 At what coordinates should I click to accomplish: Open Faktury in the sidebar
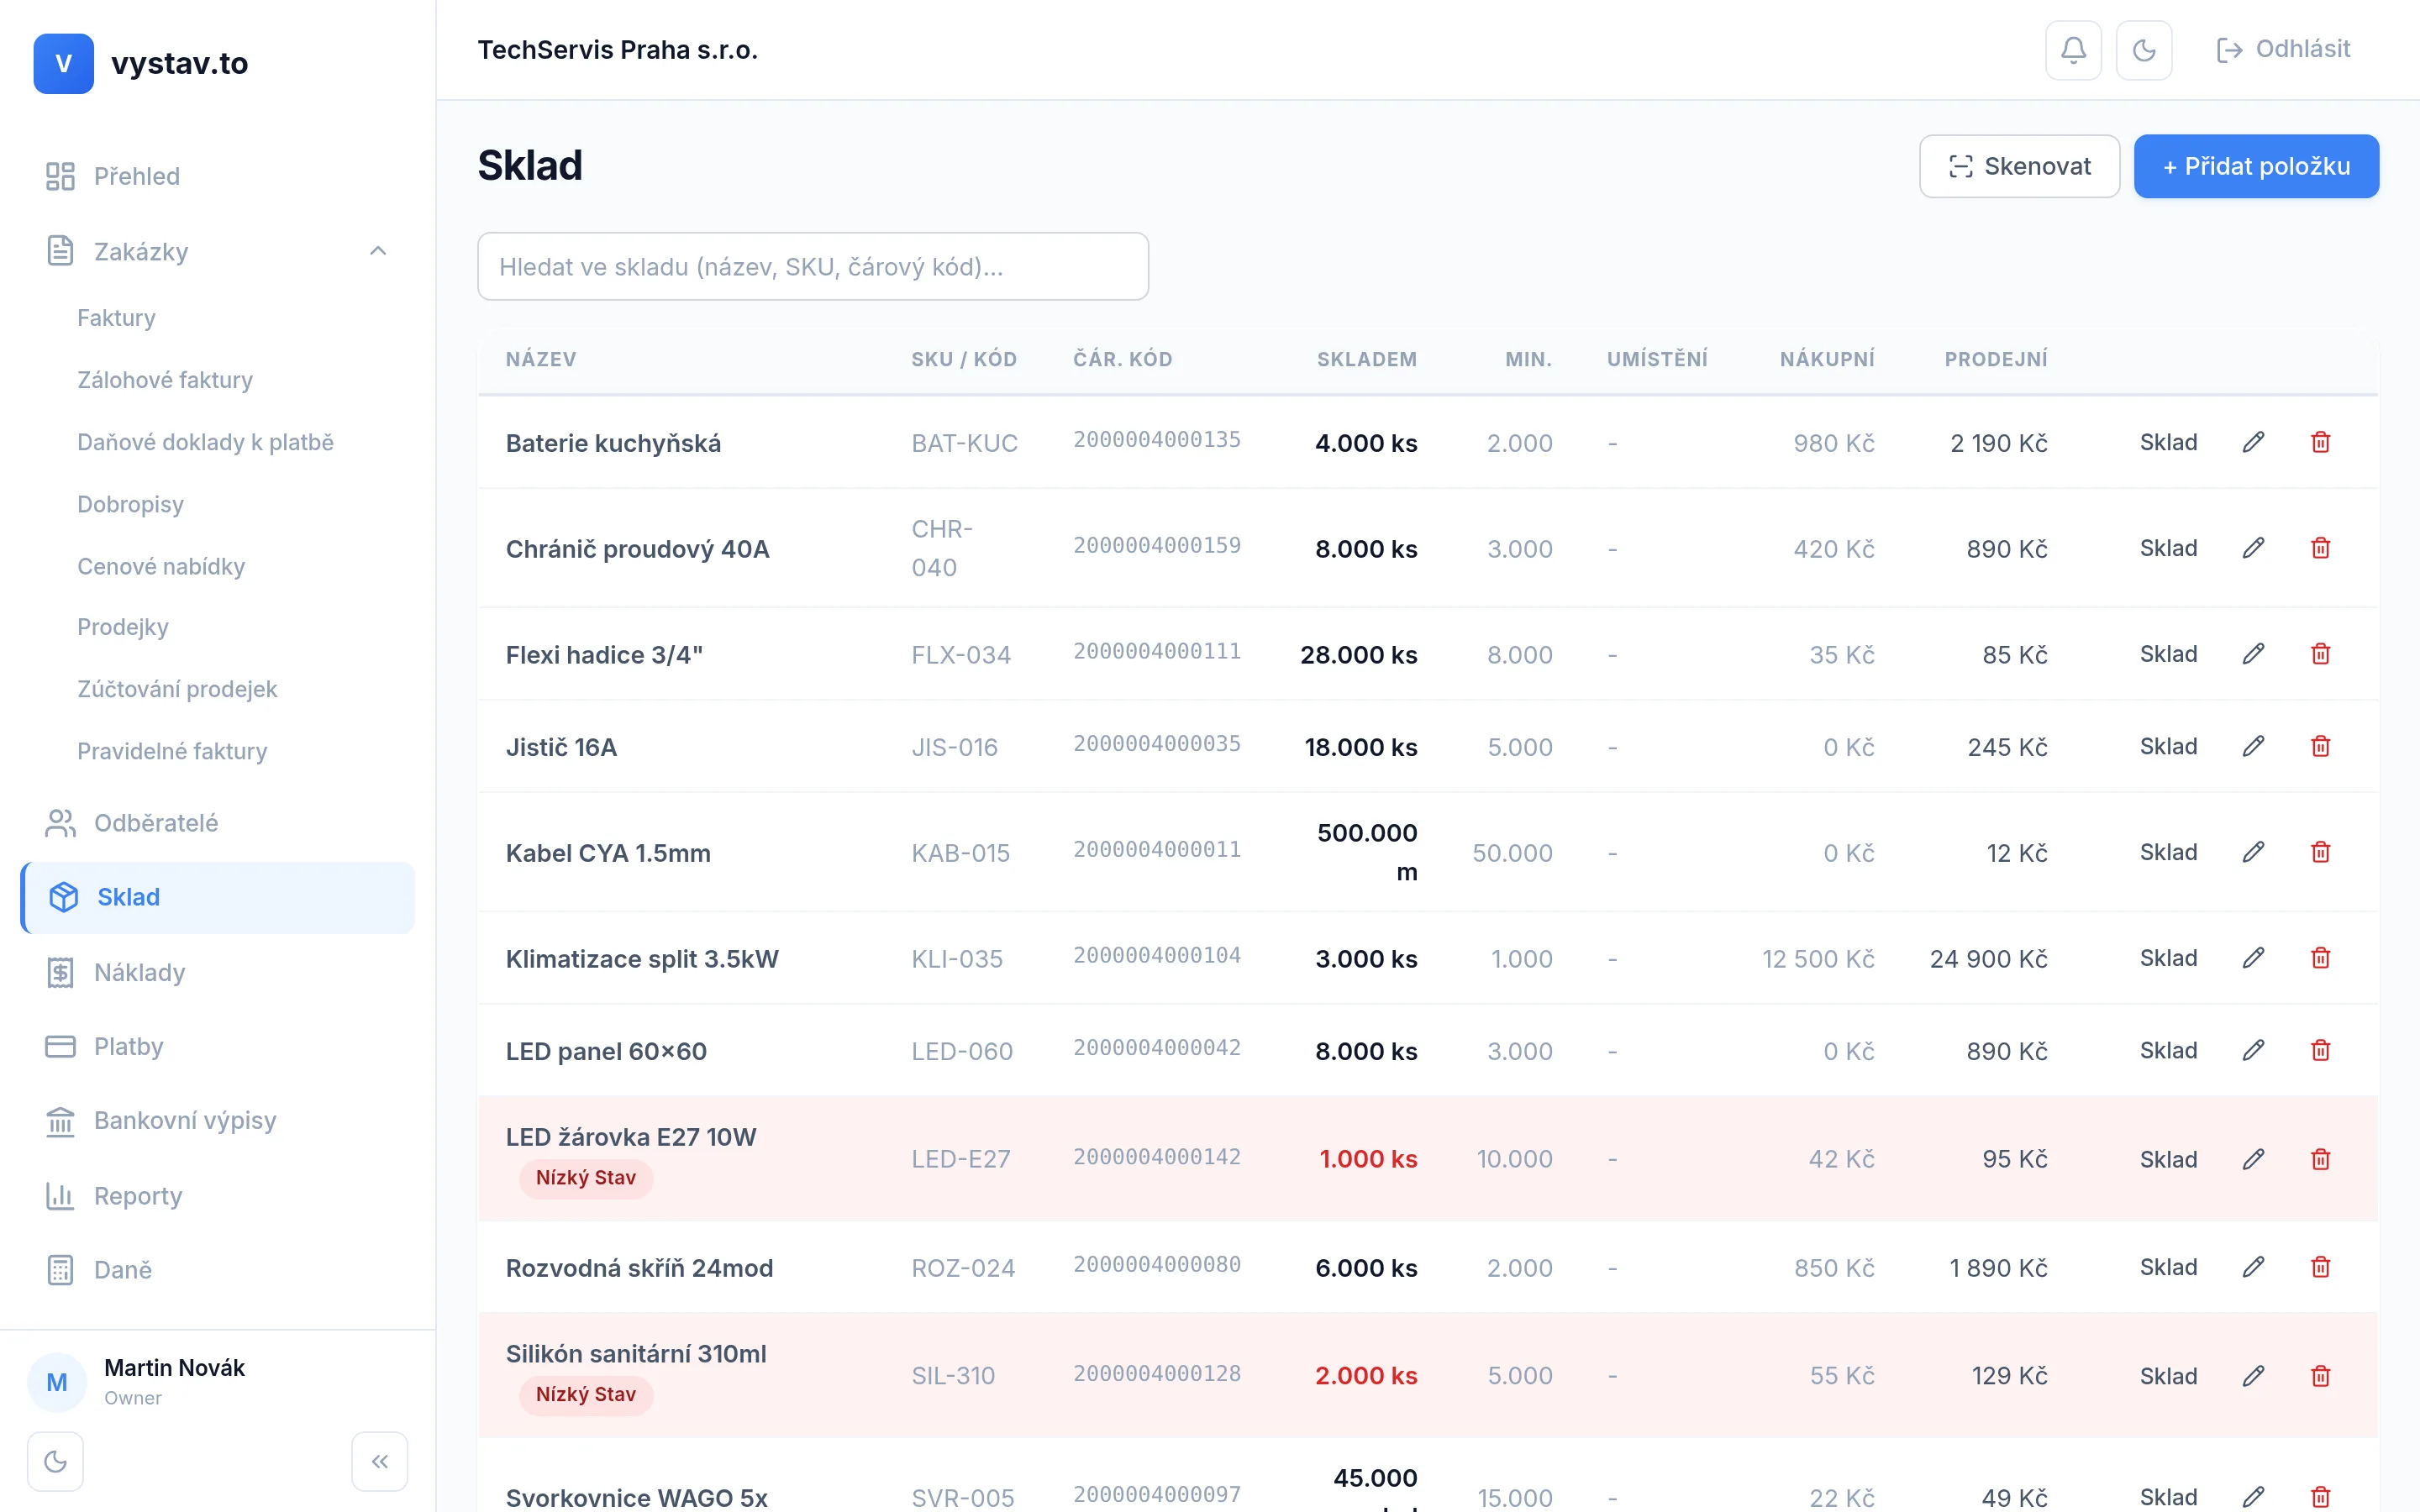(x=116, y=318)
